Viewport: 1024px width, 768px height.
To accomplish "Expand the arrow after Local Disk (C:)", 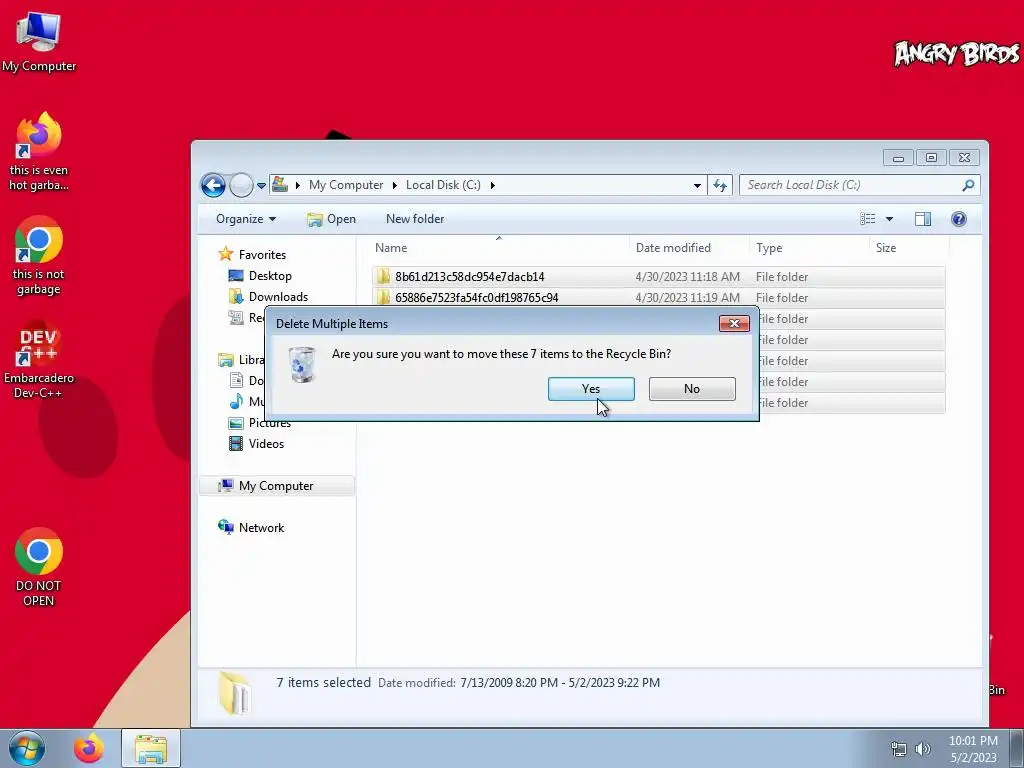I will point(492,185).
